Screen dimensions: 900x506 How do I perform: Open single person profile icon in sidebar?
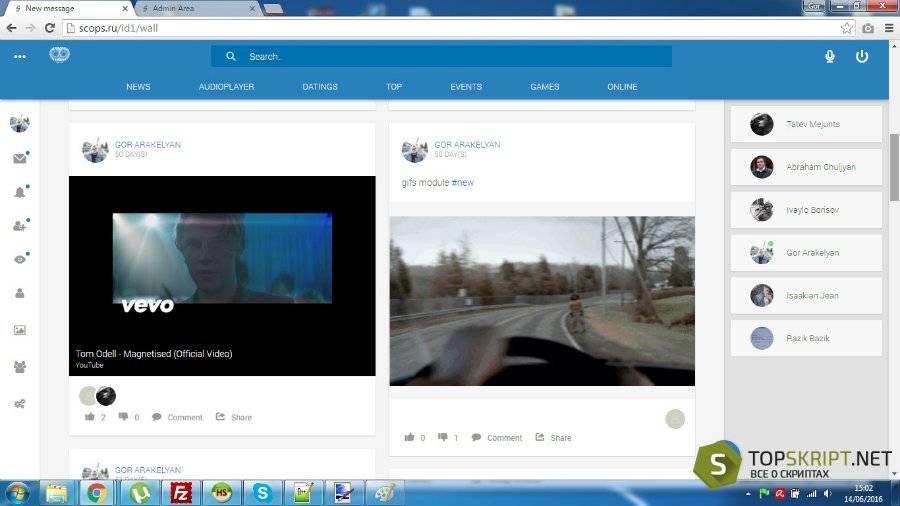tap(20, 293)
